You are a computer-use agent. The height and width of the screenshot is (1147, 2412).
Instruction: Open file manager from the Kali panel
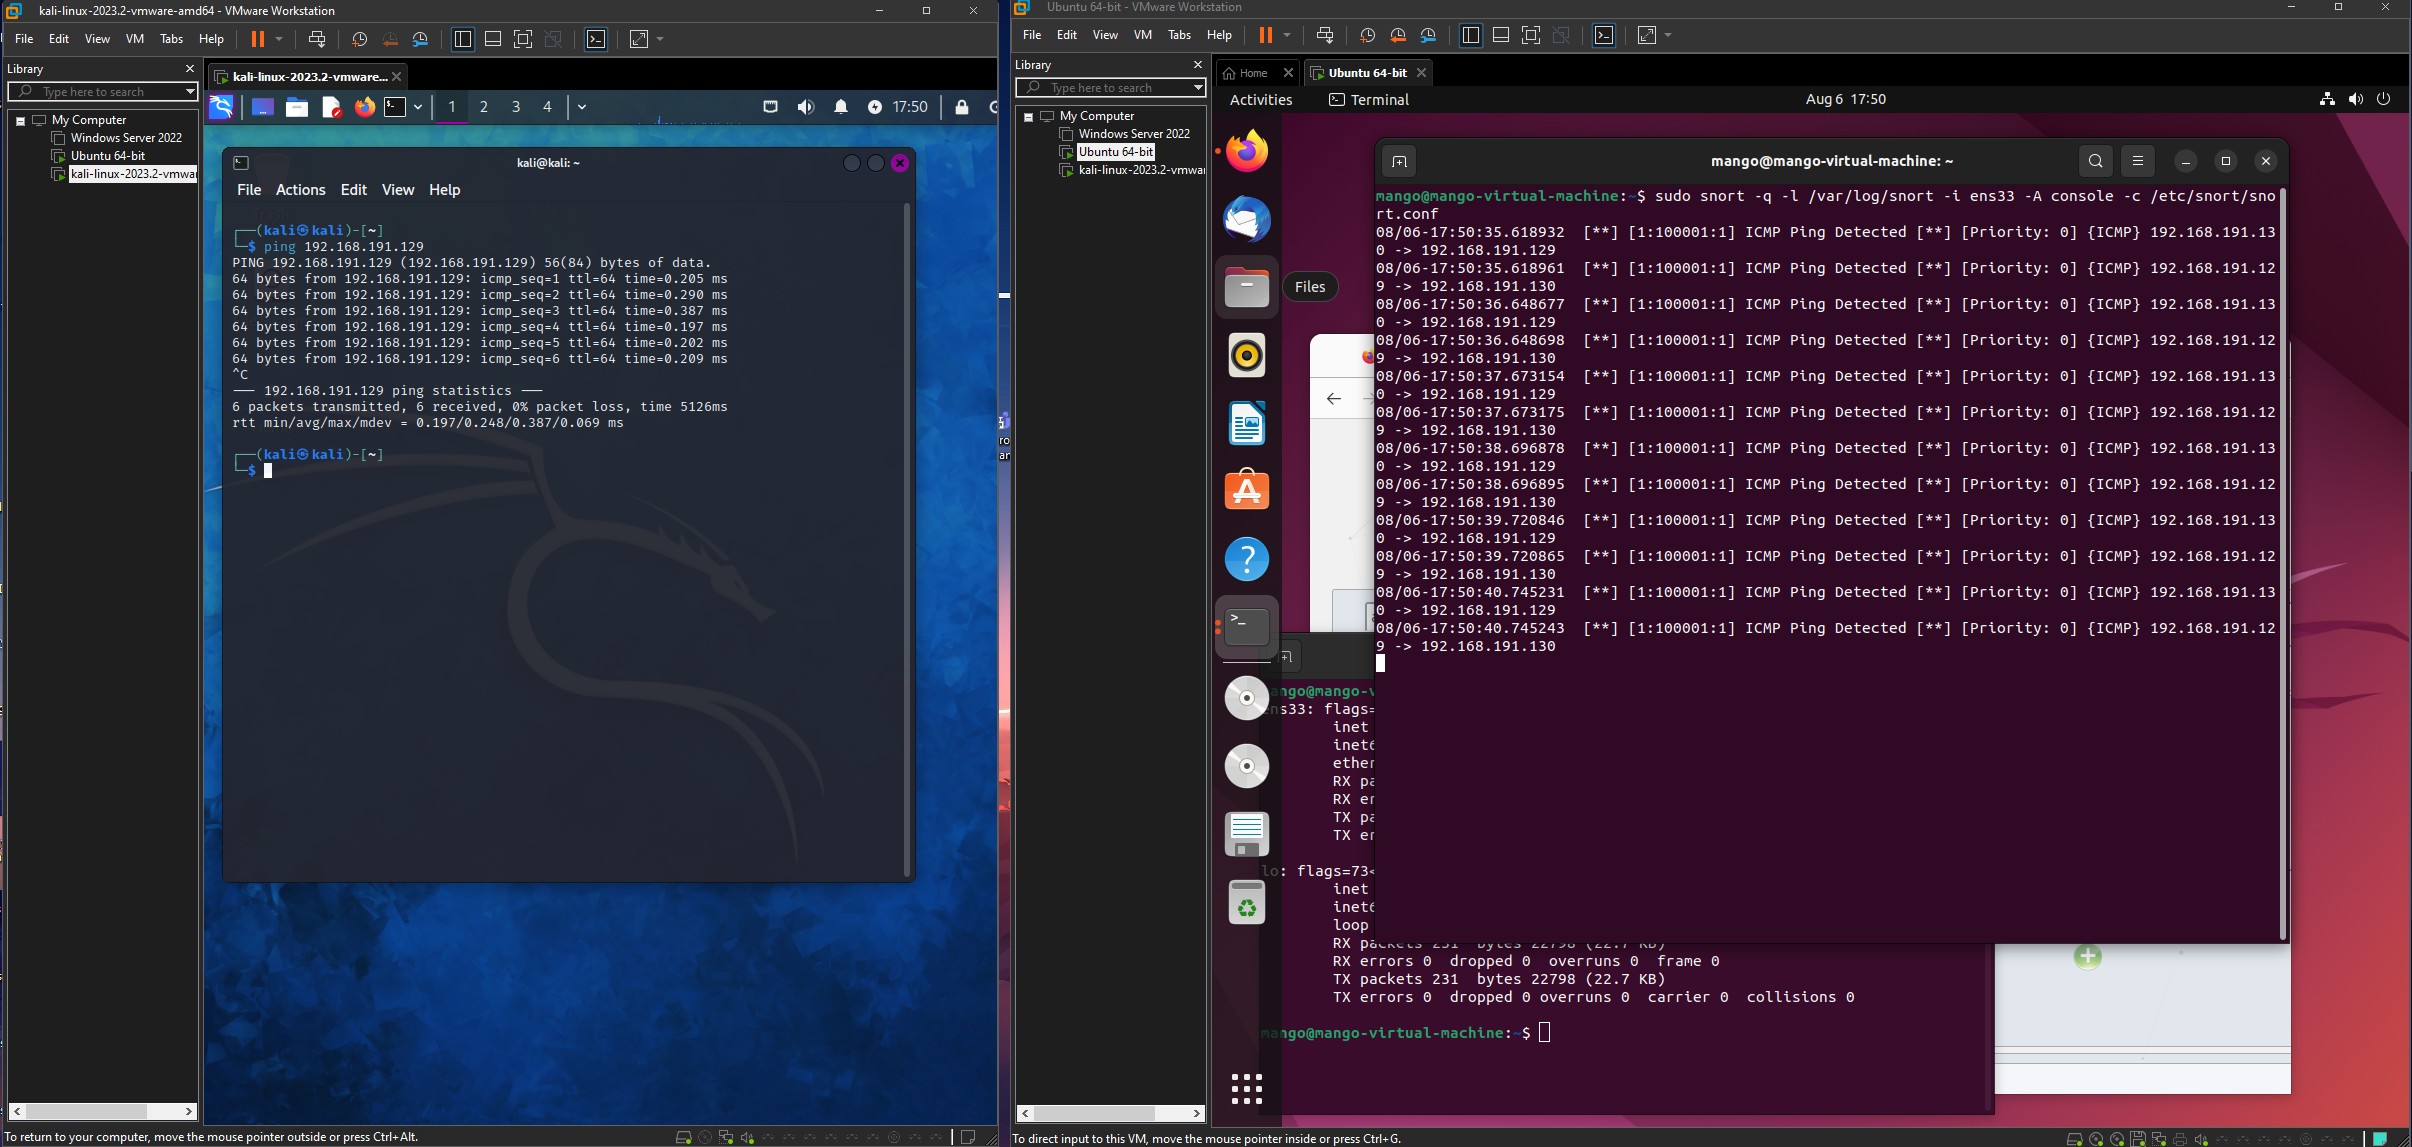(297, 107)
